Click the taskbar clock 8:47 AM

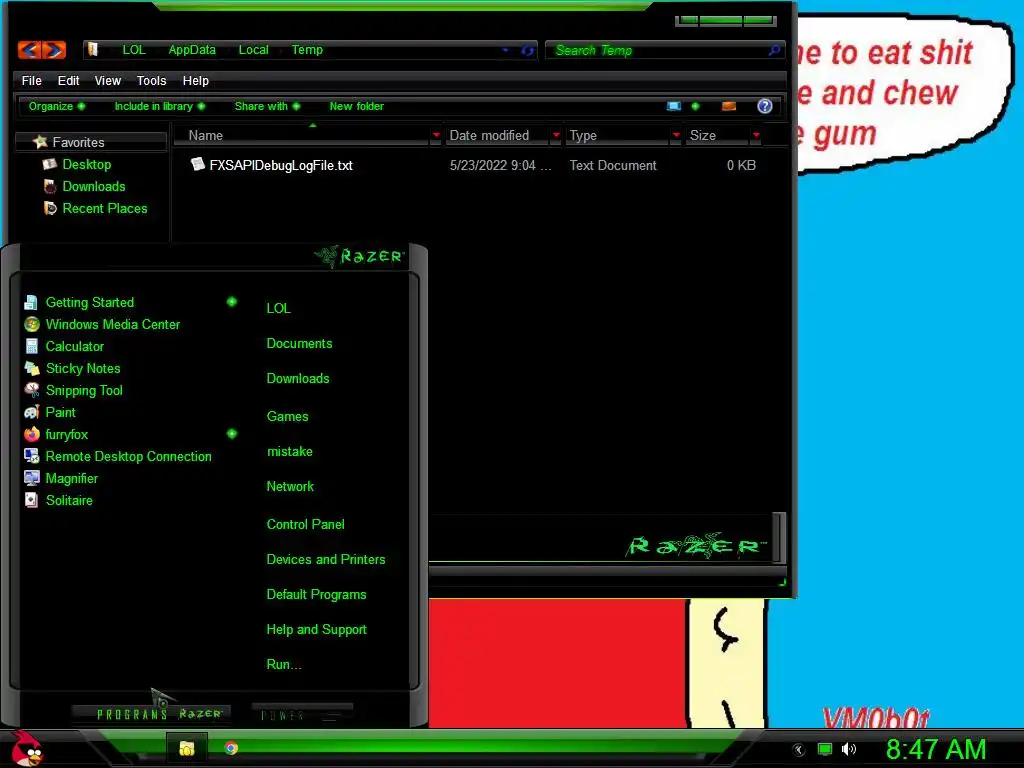tap(935, 749)
